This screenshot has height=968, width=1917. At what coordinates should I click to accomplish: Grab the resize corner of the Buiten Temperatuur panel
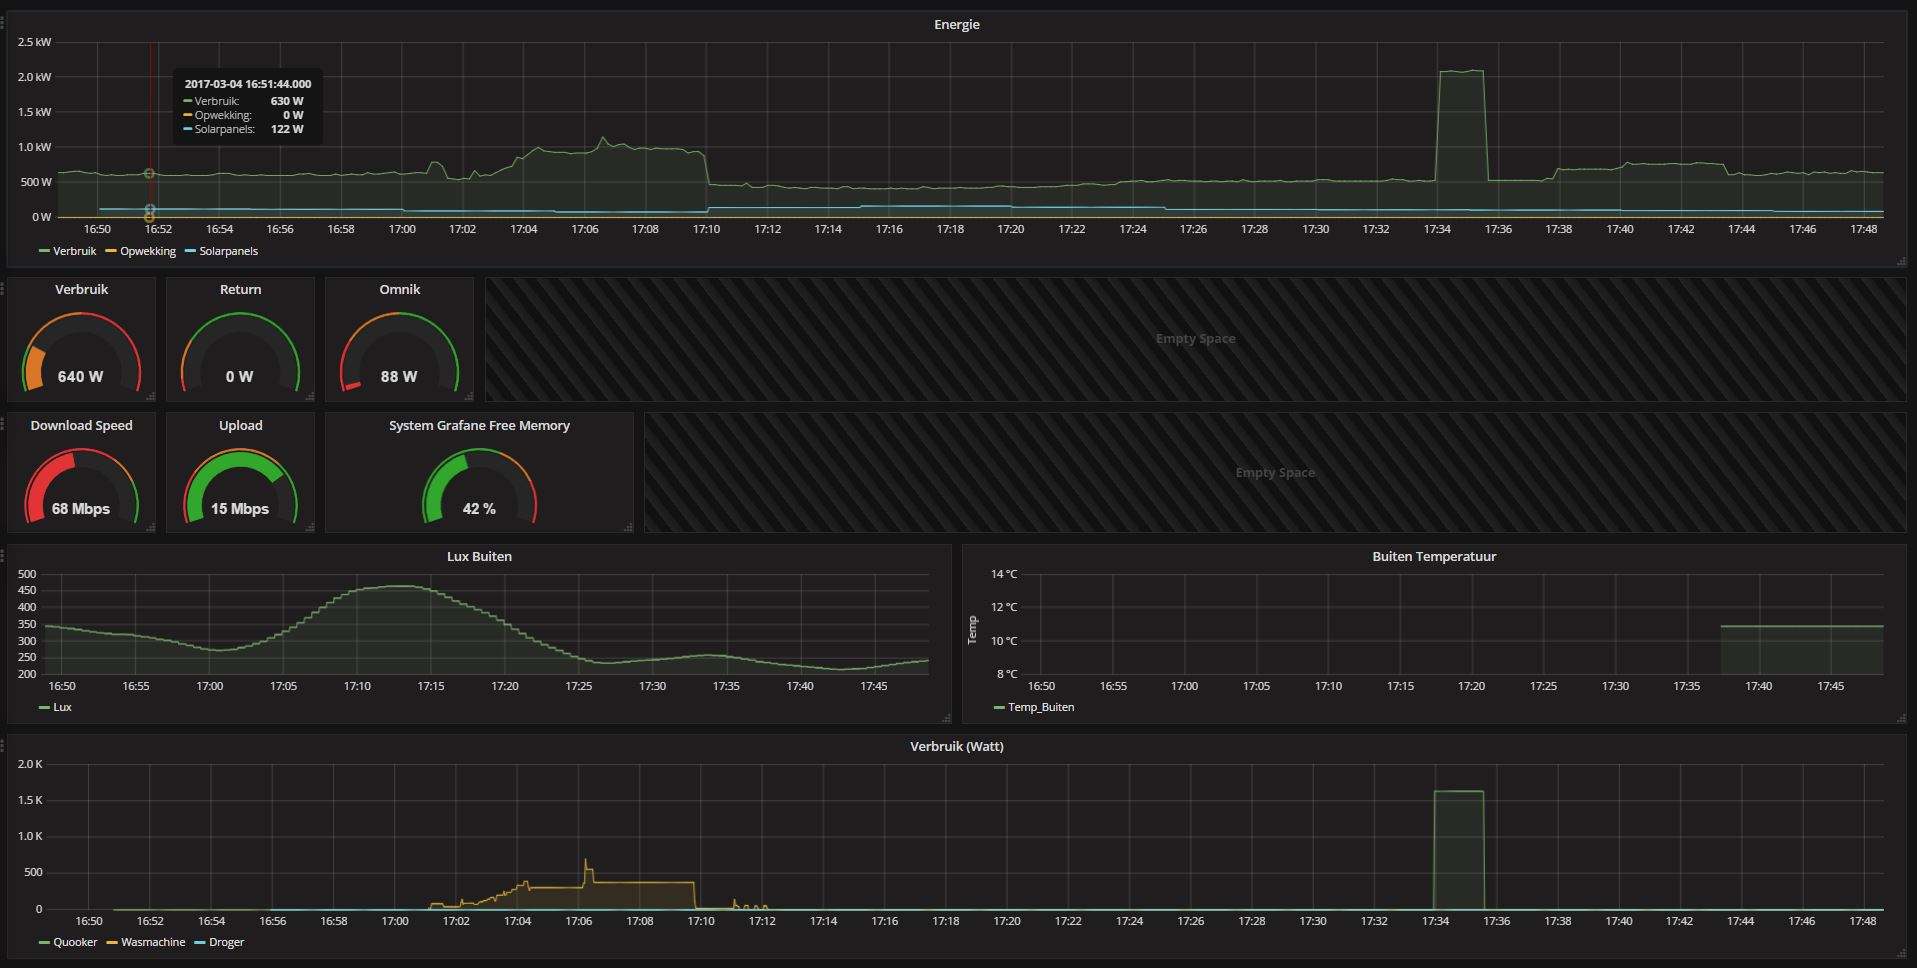pos(1901,718)
